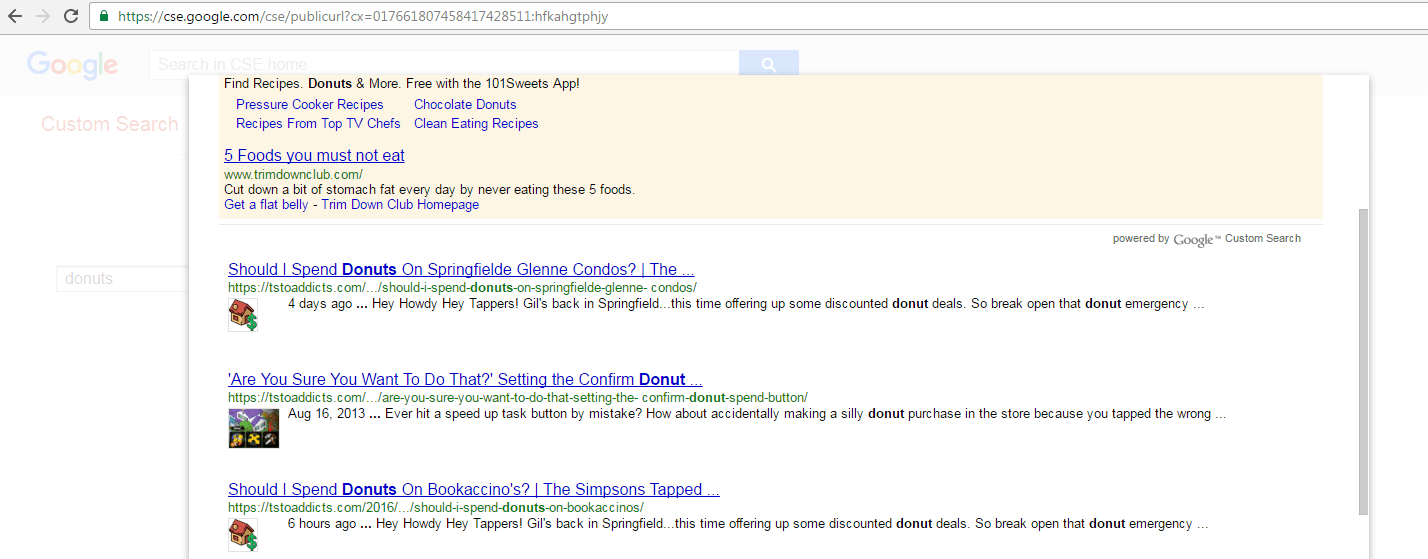The height and width of the screenshot is (559, 1428).
Task: Open the 5 Foods you must not eat ad
Action: [x=314, y=155]
